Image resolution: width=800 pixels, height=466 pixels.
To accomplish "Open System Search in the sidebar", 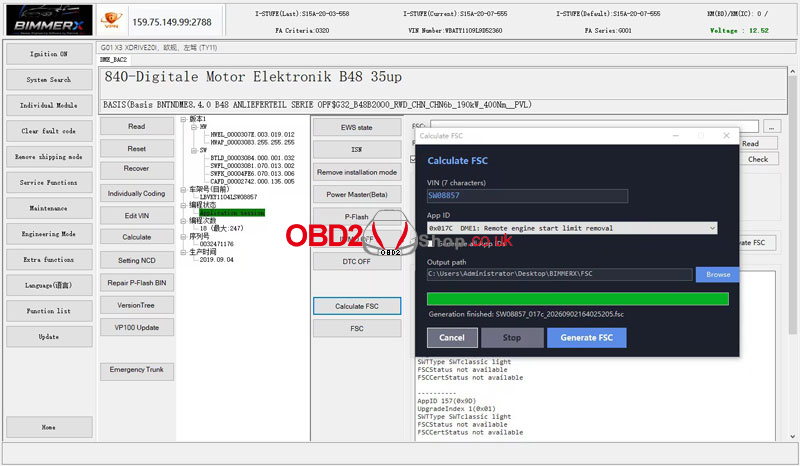I will click(49, 80).
